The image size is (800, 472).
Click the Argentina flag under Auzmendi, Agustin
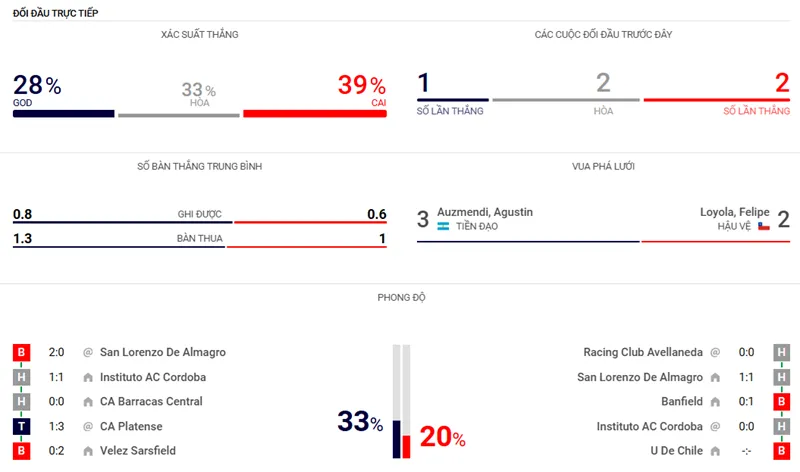point(444,227)
